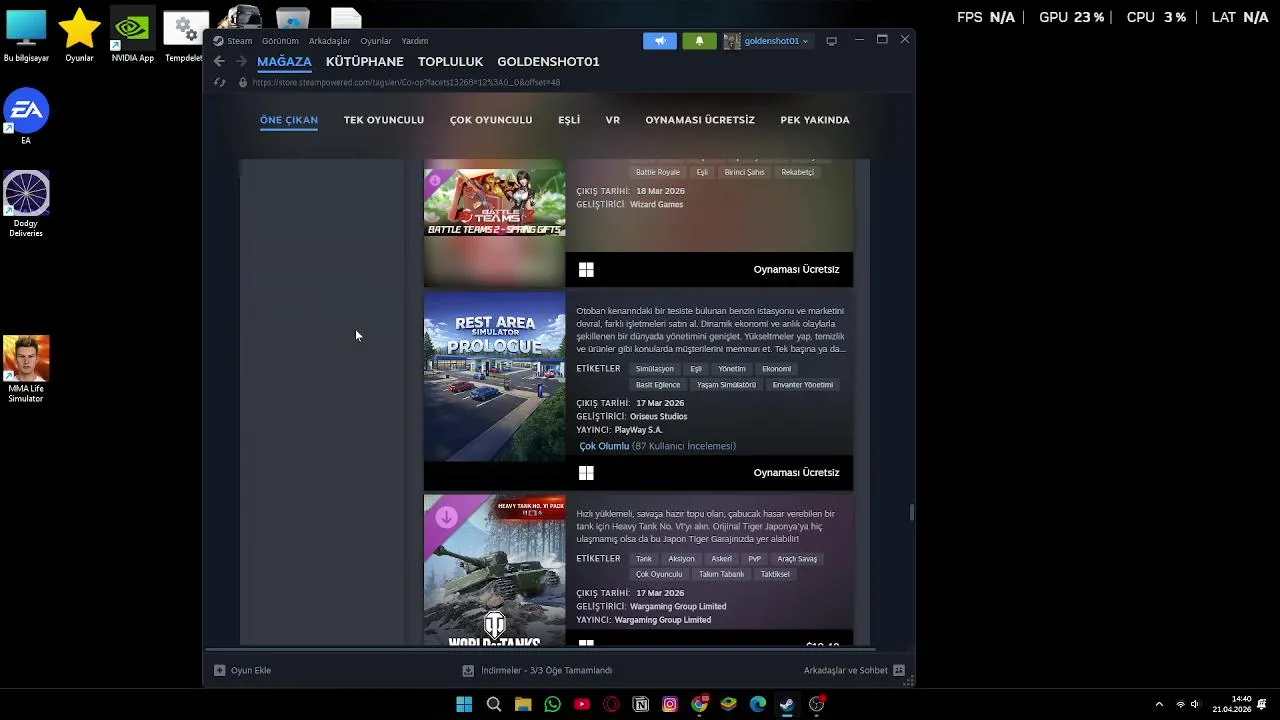Click the Yaşam Simülatörü tag
This screenshot has width=1280, height=720.
(726, 385)
